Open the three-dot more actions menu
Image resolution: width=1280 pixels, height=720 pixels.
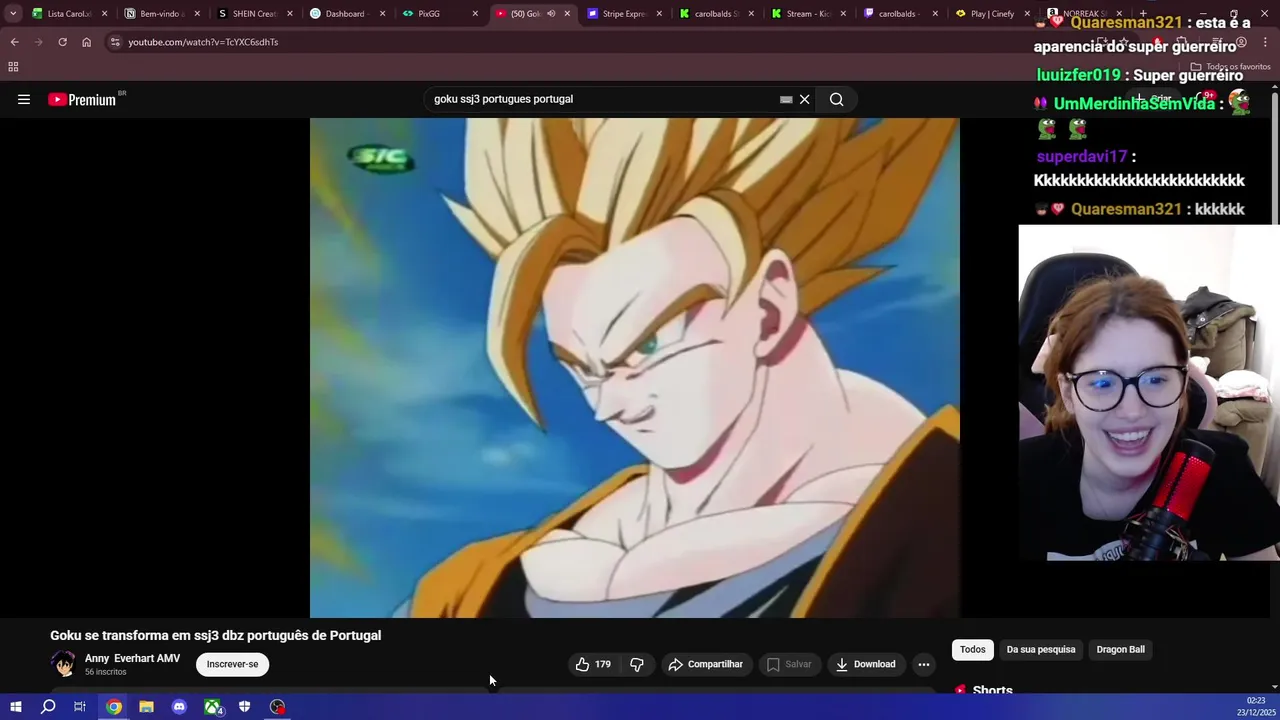click(x=924, y=664)
